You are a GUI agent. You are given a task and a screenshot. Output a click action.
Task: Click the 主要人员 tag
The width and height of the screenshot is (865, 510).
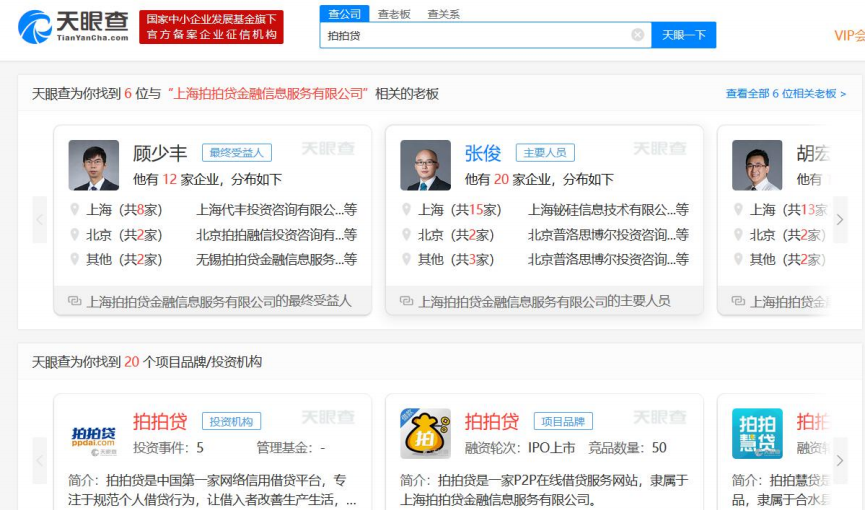pos(545,152)
